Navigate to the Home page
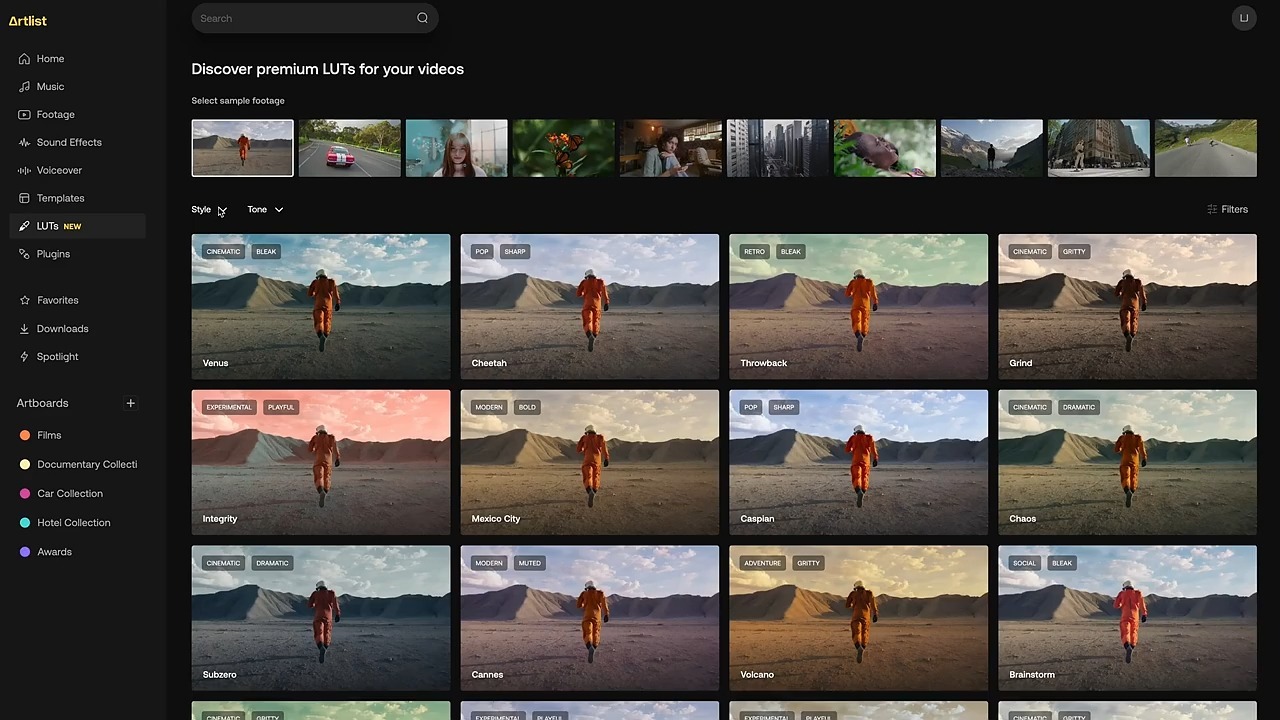 [x=50, y=59]
